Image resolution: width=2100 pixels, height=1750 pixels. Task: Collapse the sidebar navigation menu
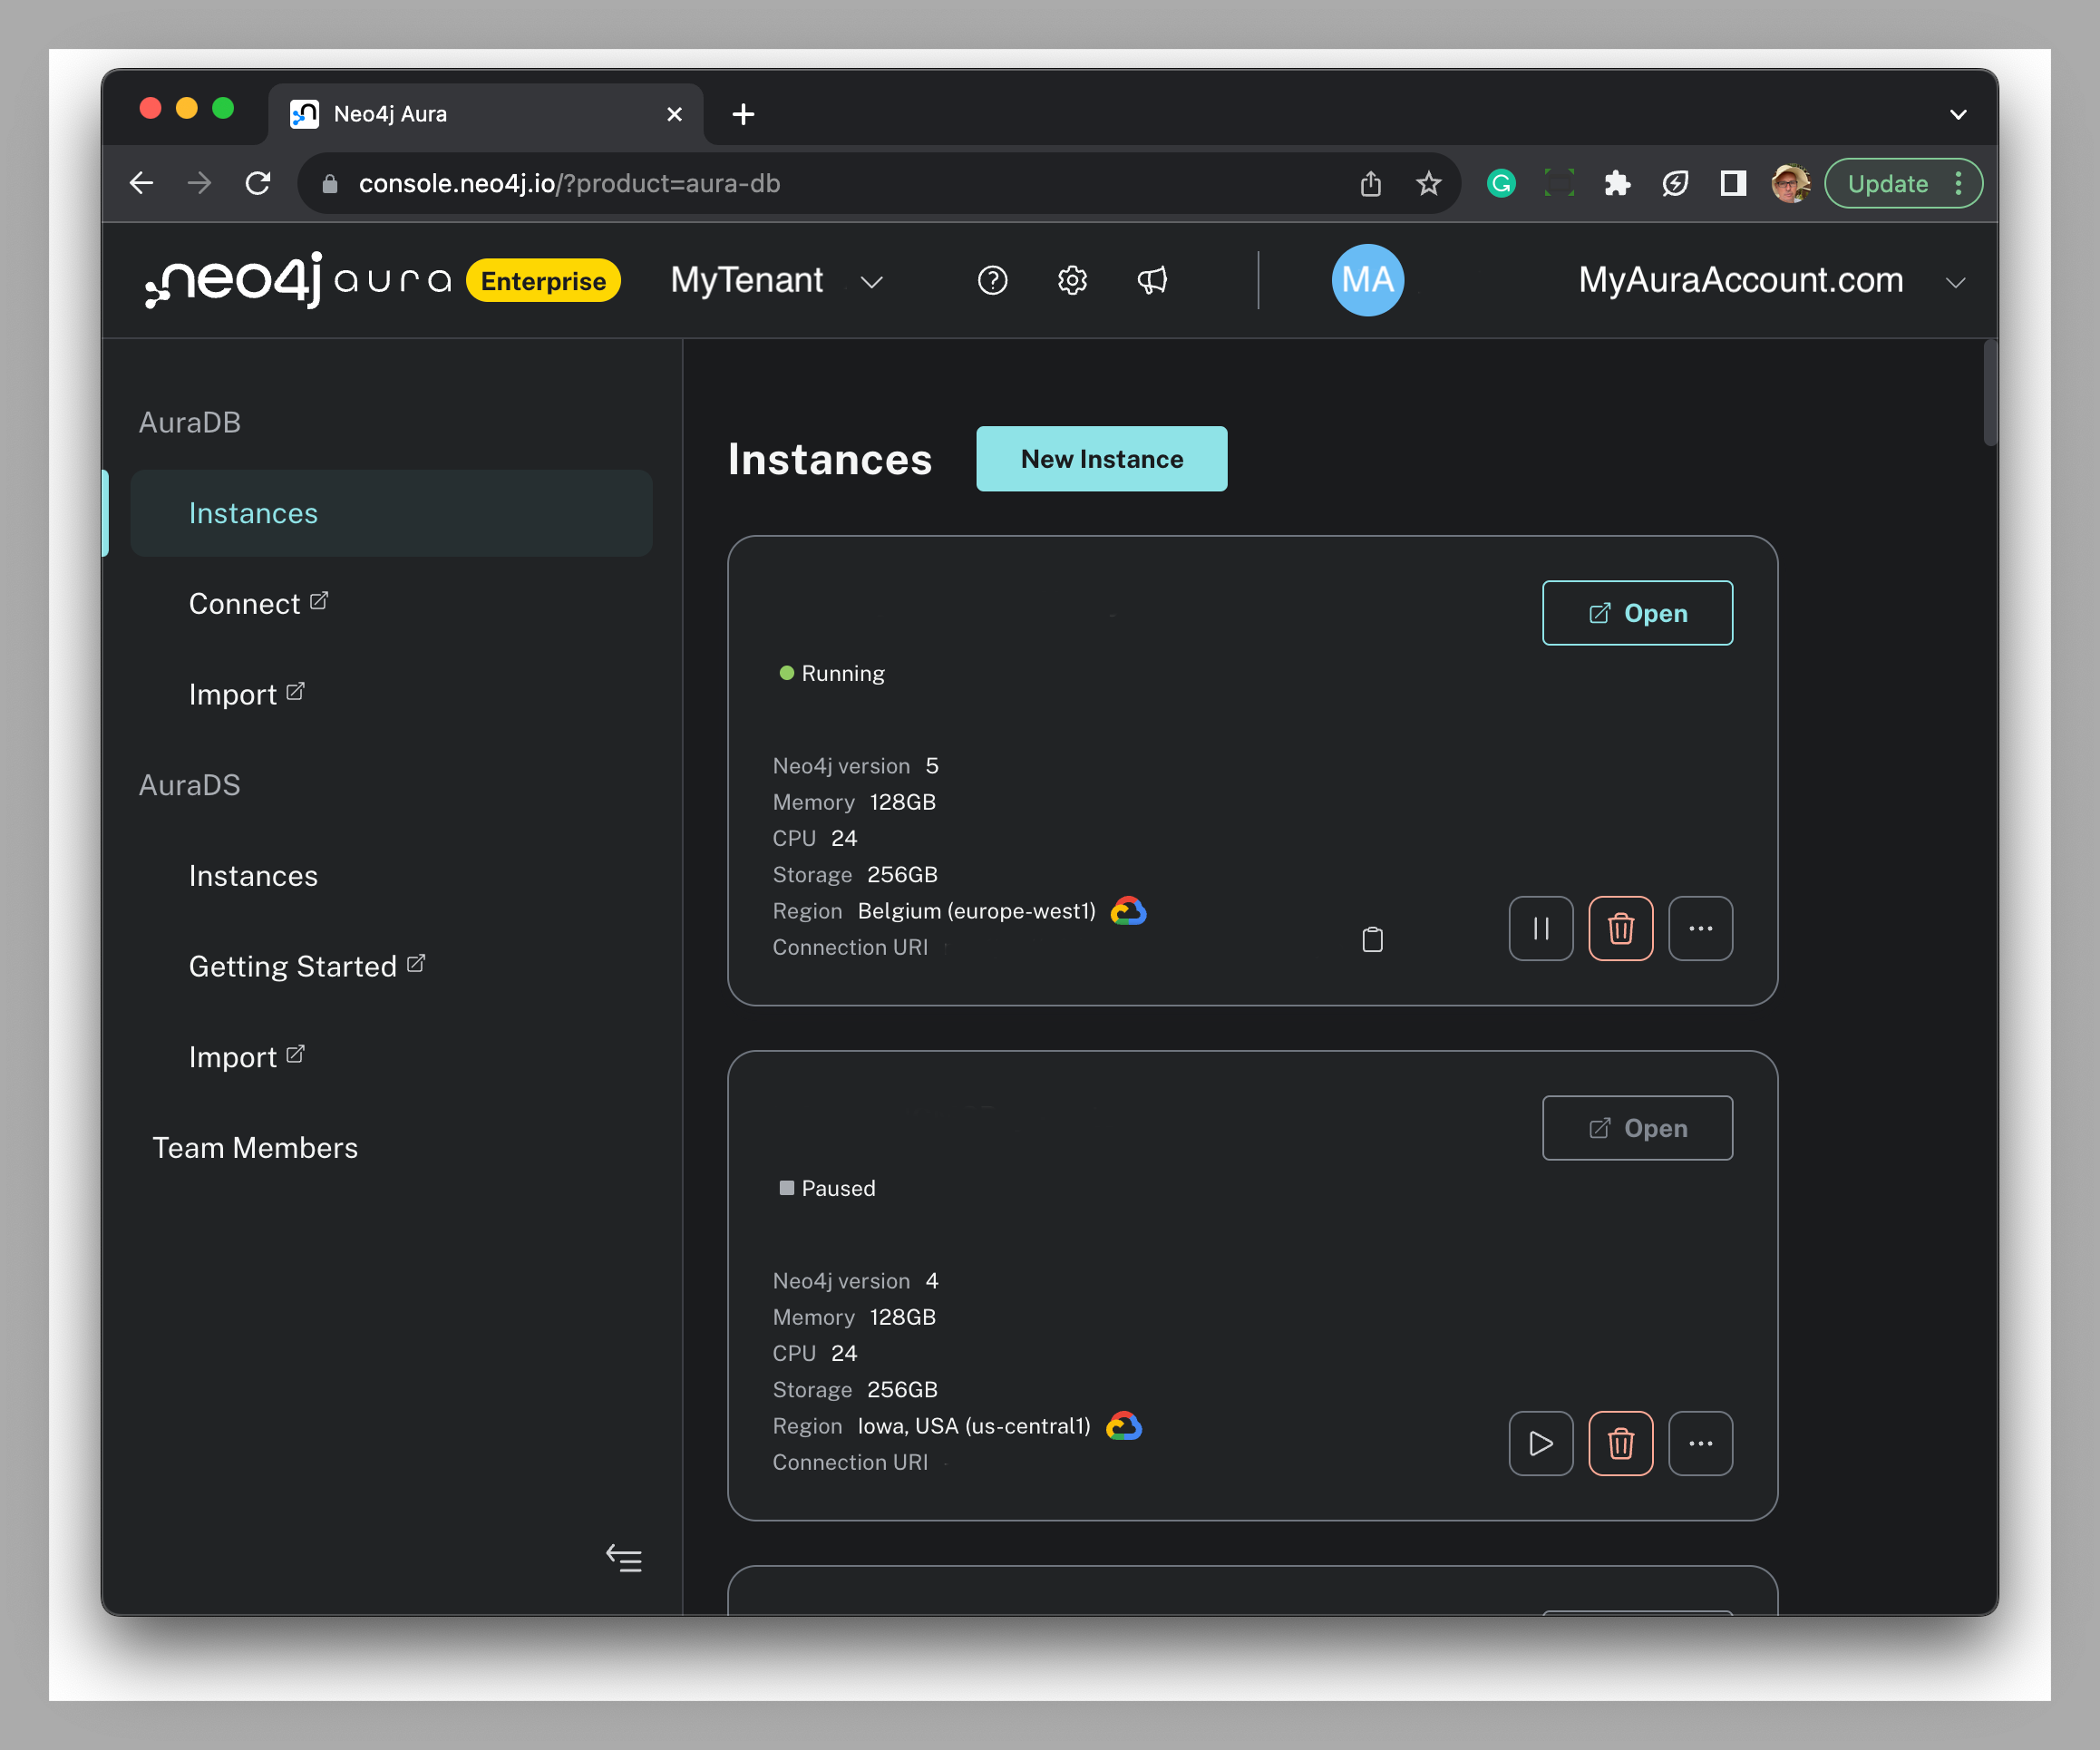click(624, 1558)
